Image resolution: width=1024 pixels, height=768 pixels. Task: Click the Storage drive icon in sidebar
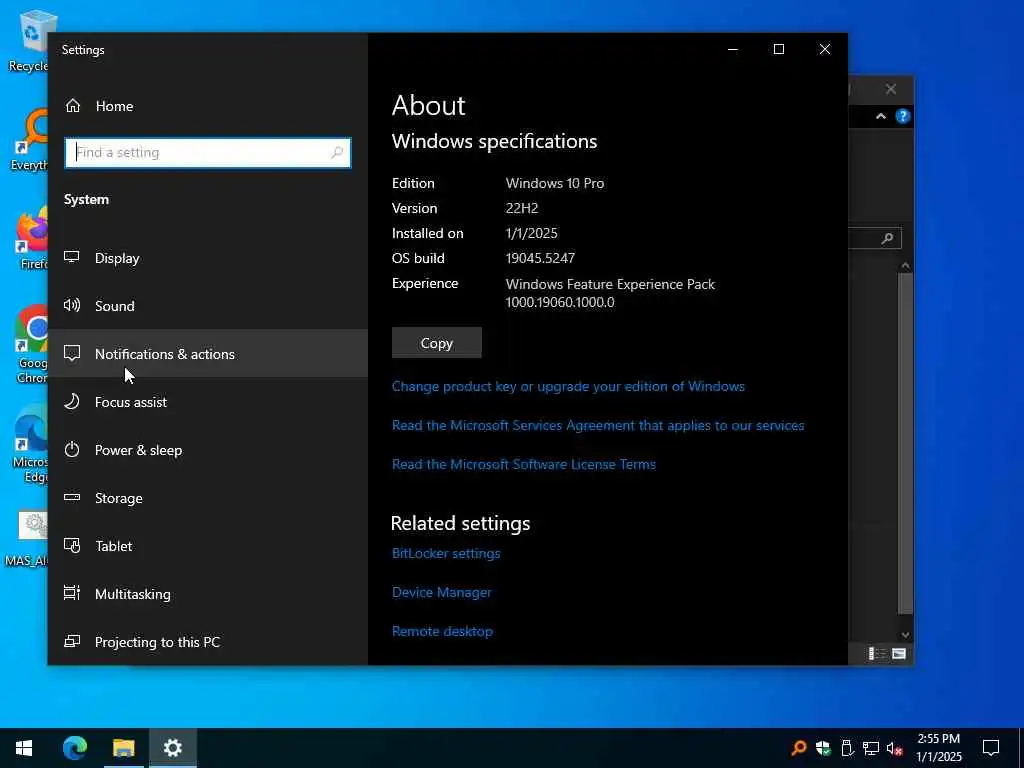click(x=72, y=498)
